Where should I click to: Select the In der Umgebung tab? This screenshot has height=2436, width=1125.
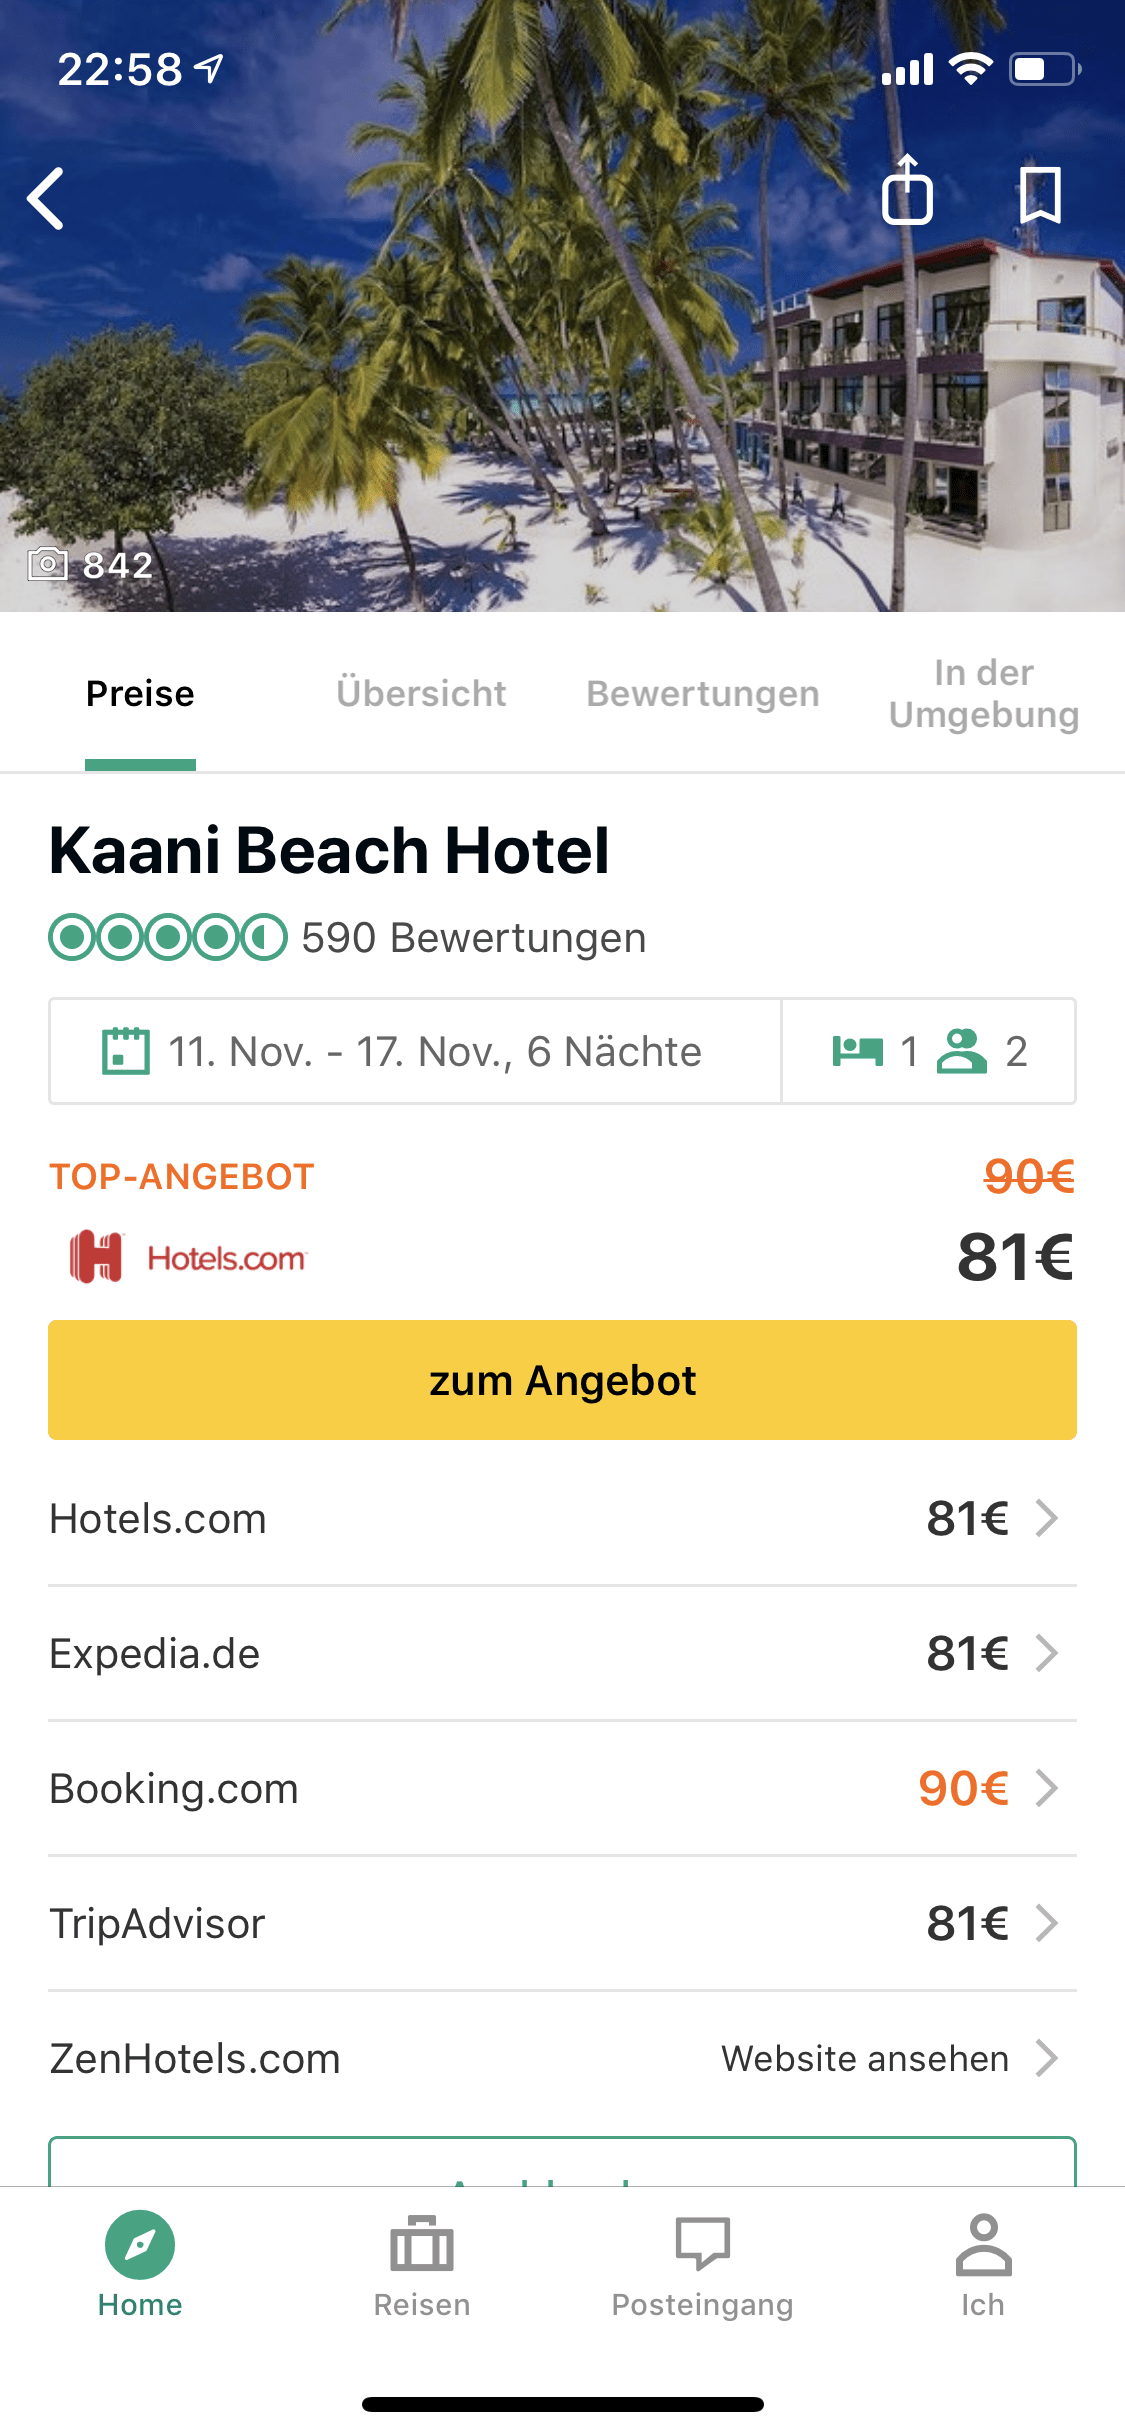click(x=984, y=693)
